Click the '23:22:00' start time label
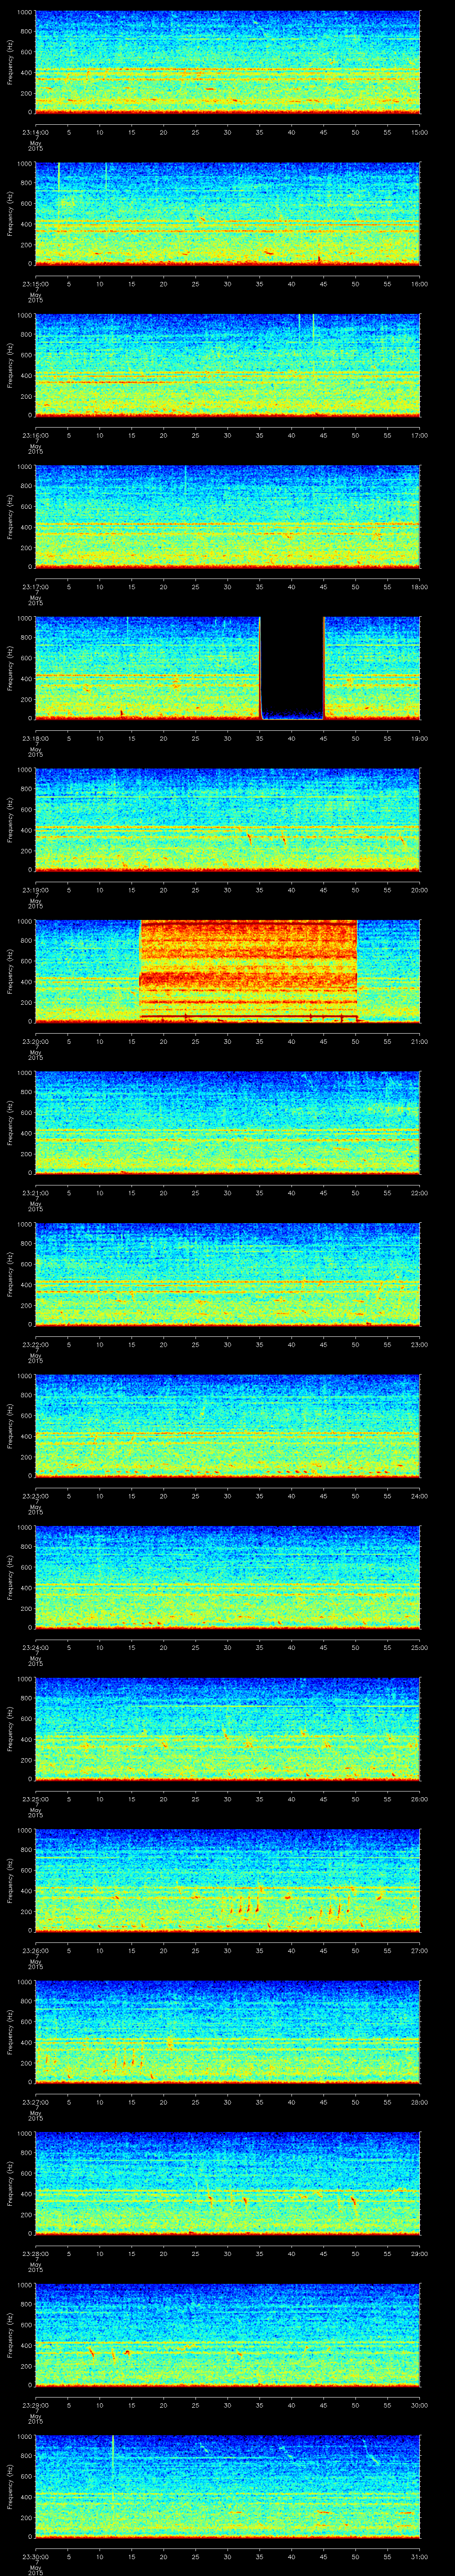455x2576 pixels. [x=35, y=1344]
